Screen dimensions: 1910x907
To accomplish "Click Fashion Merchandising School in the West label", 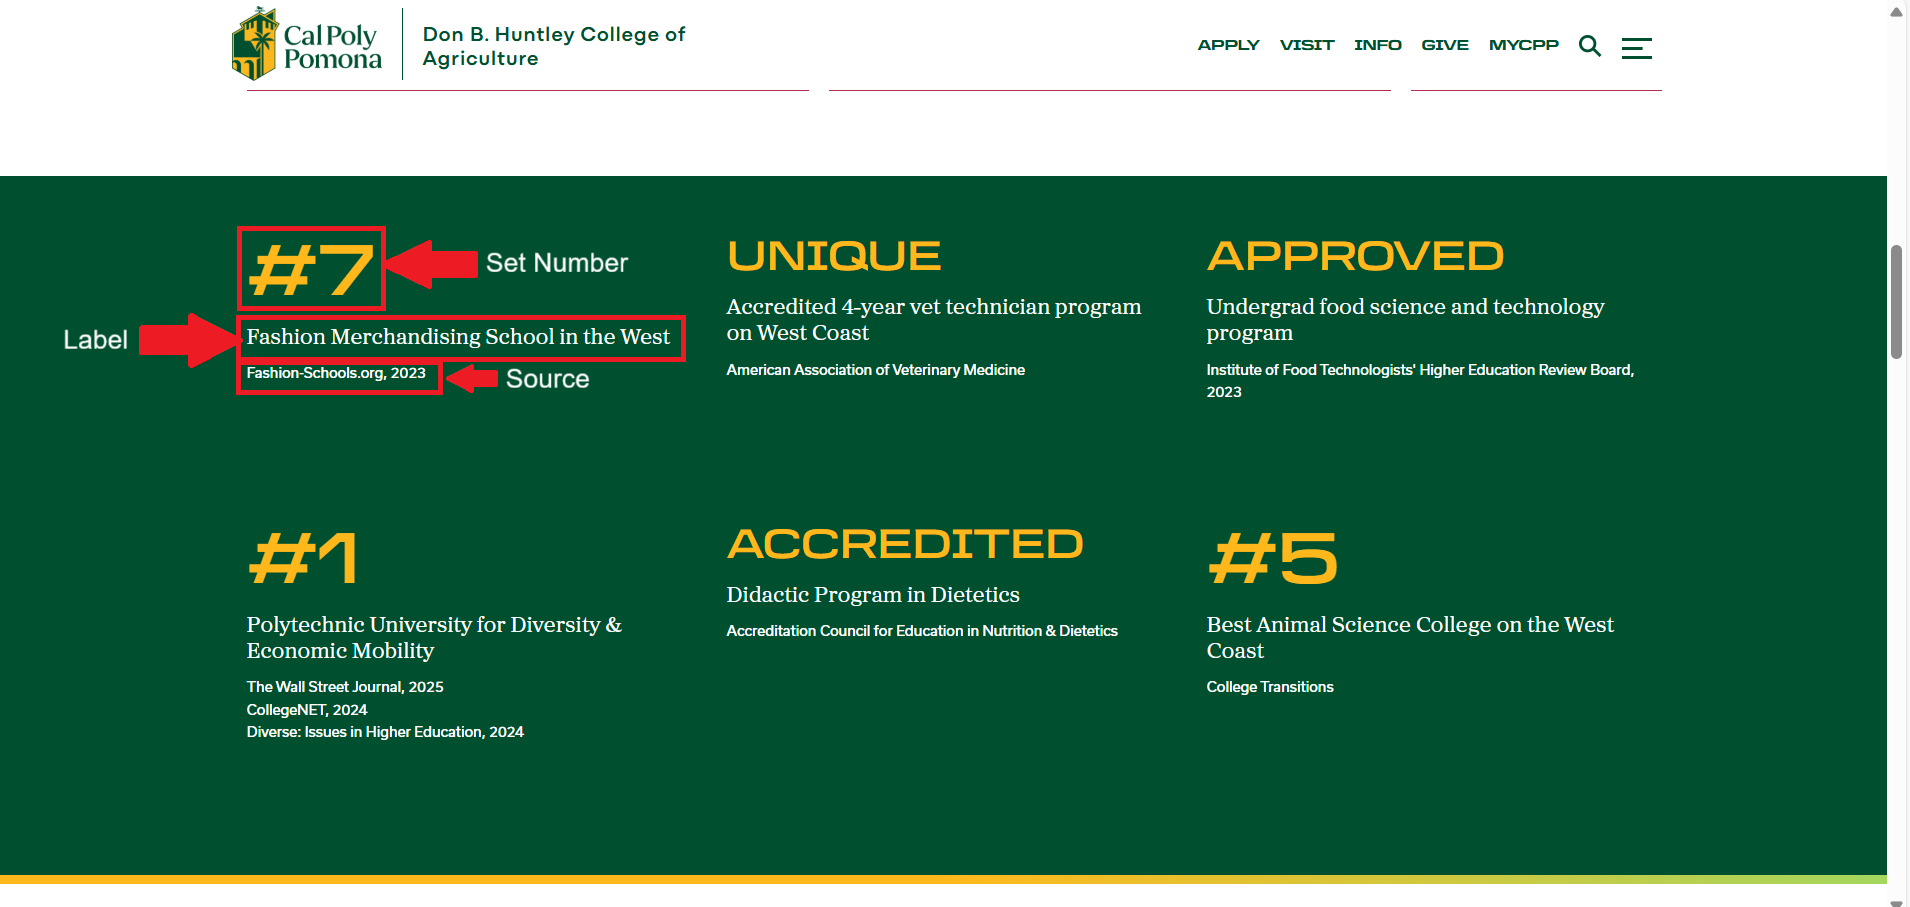I will point(458,337).
